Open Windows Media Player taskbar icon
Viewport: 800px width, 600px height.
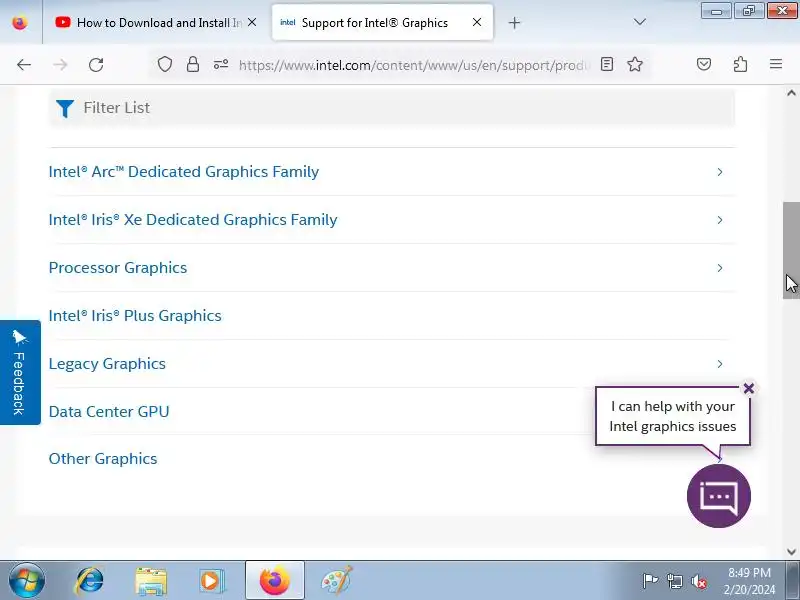[x=211, y=581]
